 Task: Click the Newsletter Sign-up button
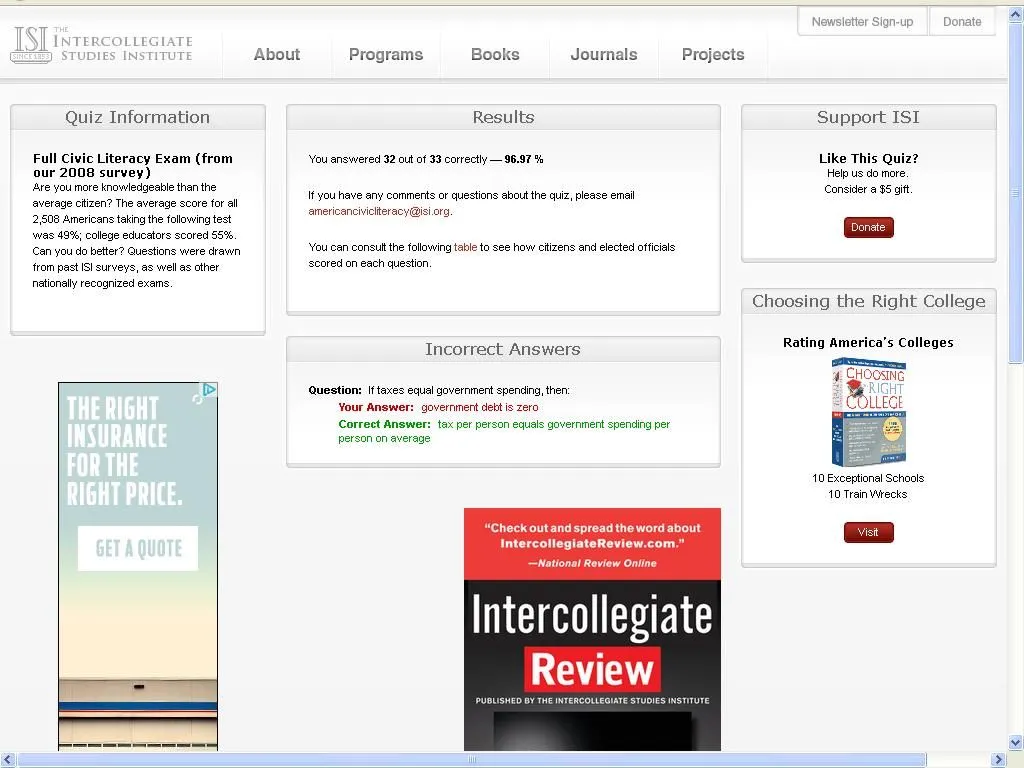pyautogui.click(x=862, y=22)
